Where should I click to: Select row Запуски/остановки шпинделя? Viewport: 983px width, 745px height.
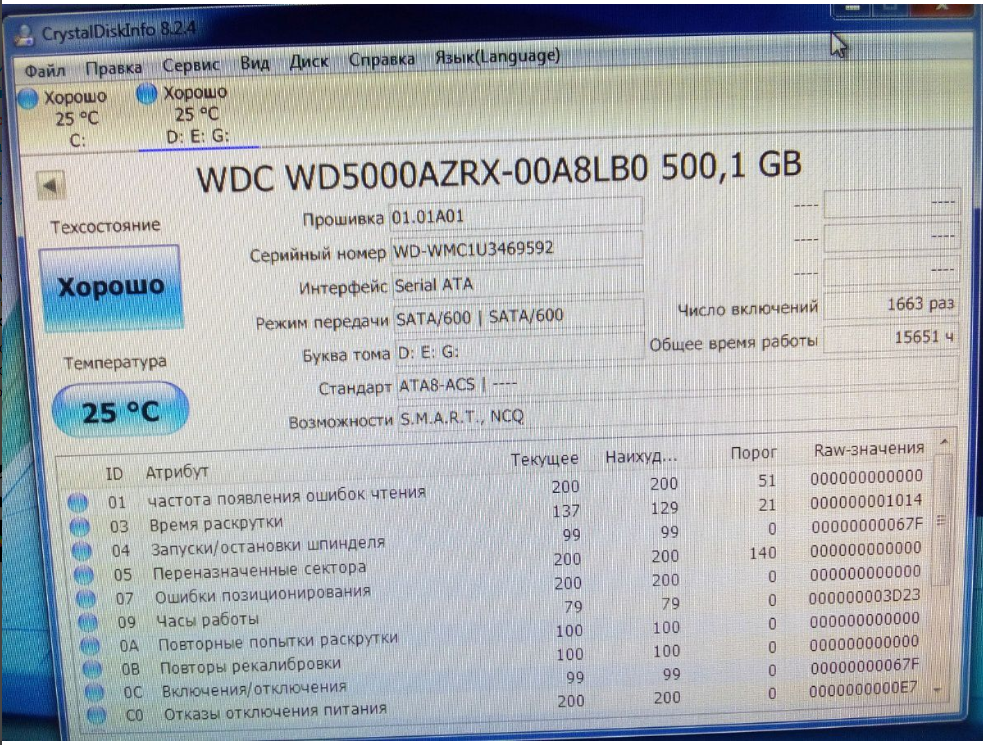click(498, 539)
